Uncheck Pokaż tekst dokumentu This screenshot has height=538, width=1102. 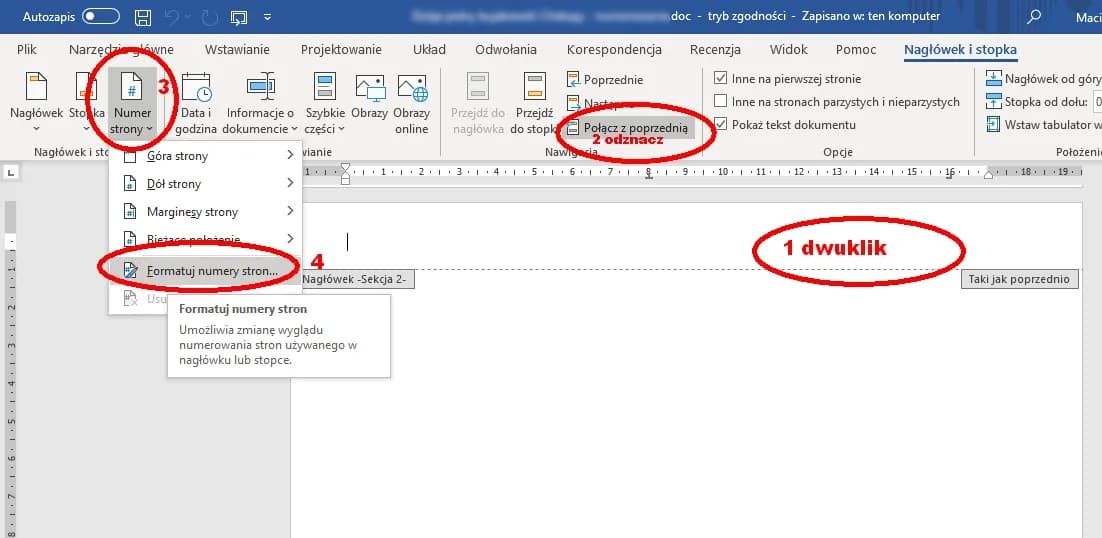point(721,125)
